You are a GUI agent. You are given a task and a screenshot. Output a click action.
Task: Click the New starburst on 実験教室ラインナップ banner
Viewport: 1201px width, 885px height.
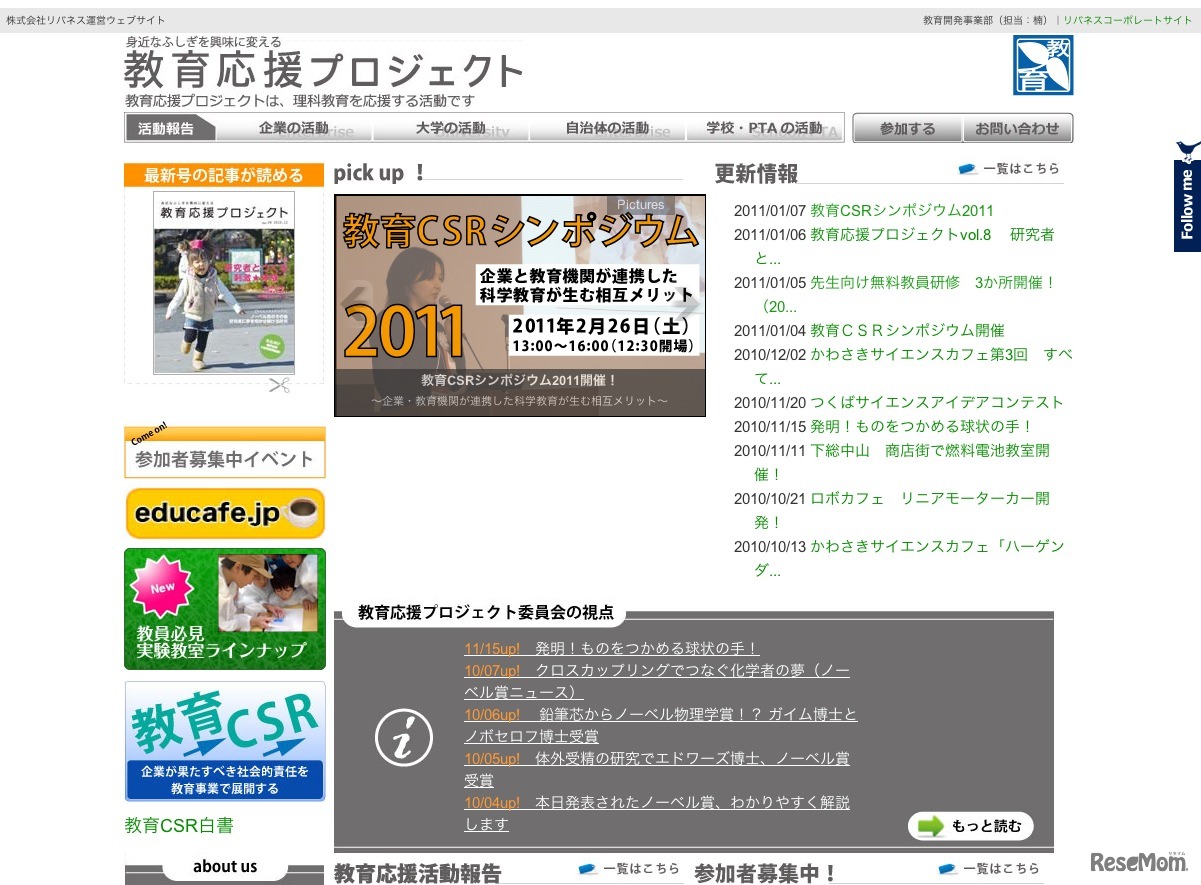(160, 587)
